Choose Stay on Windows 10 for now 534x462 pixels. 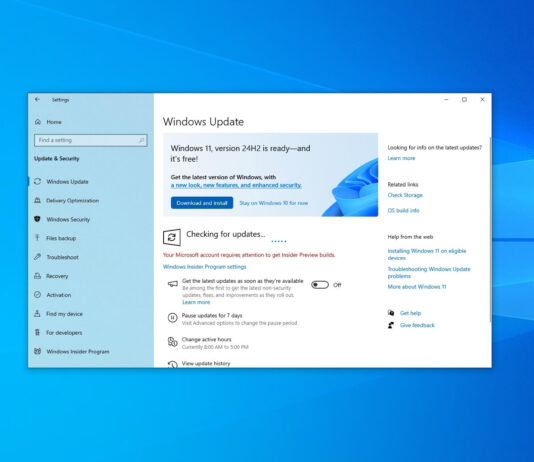click(273, 203)
